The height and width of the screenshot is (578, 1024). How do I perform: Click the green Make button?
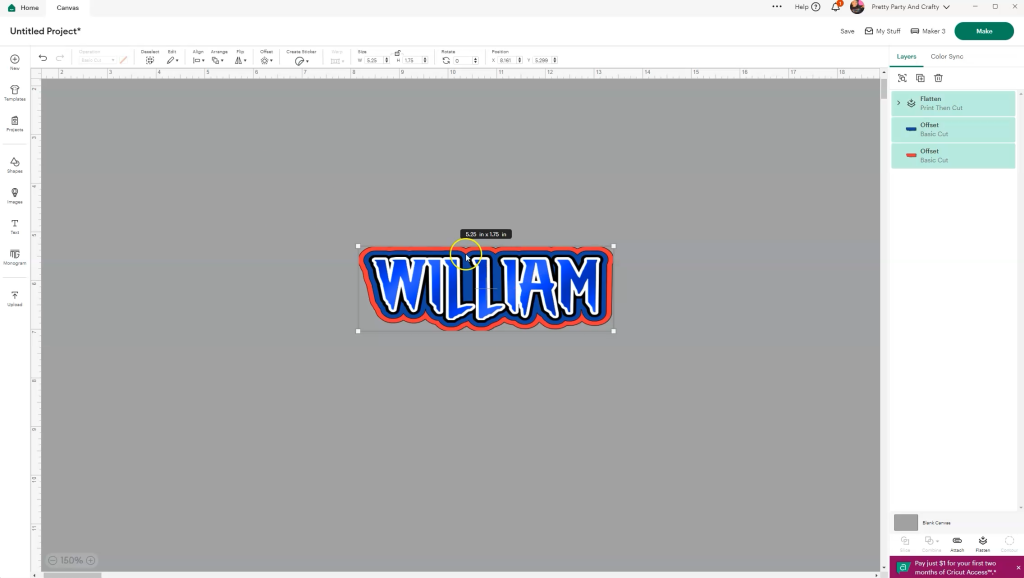click(984, 31)
